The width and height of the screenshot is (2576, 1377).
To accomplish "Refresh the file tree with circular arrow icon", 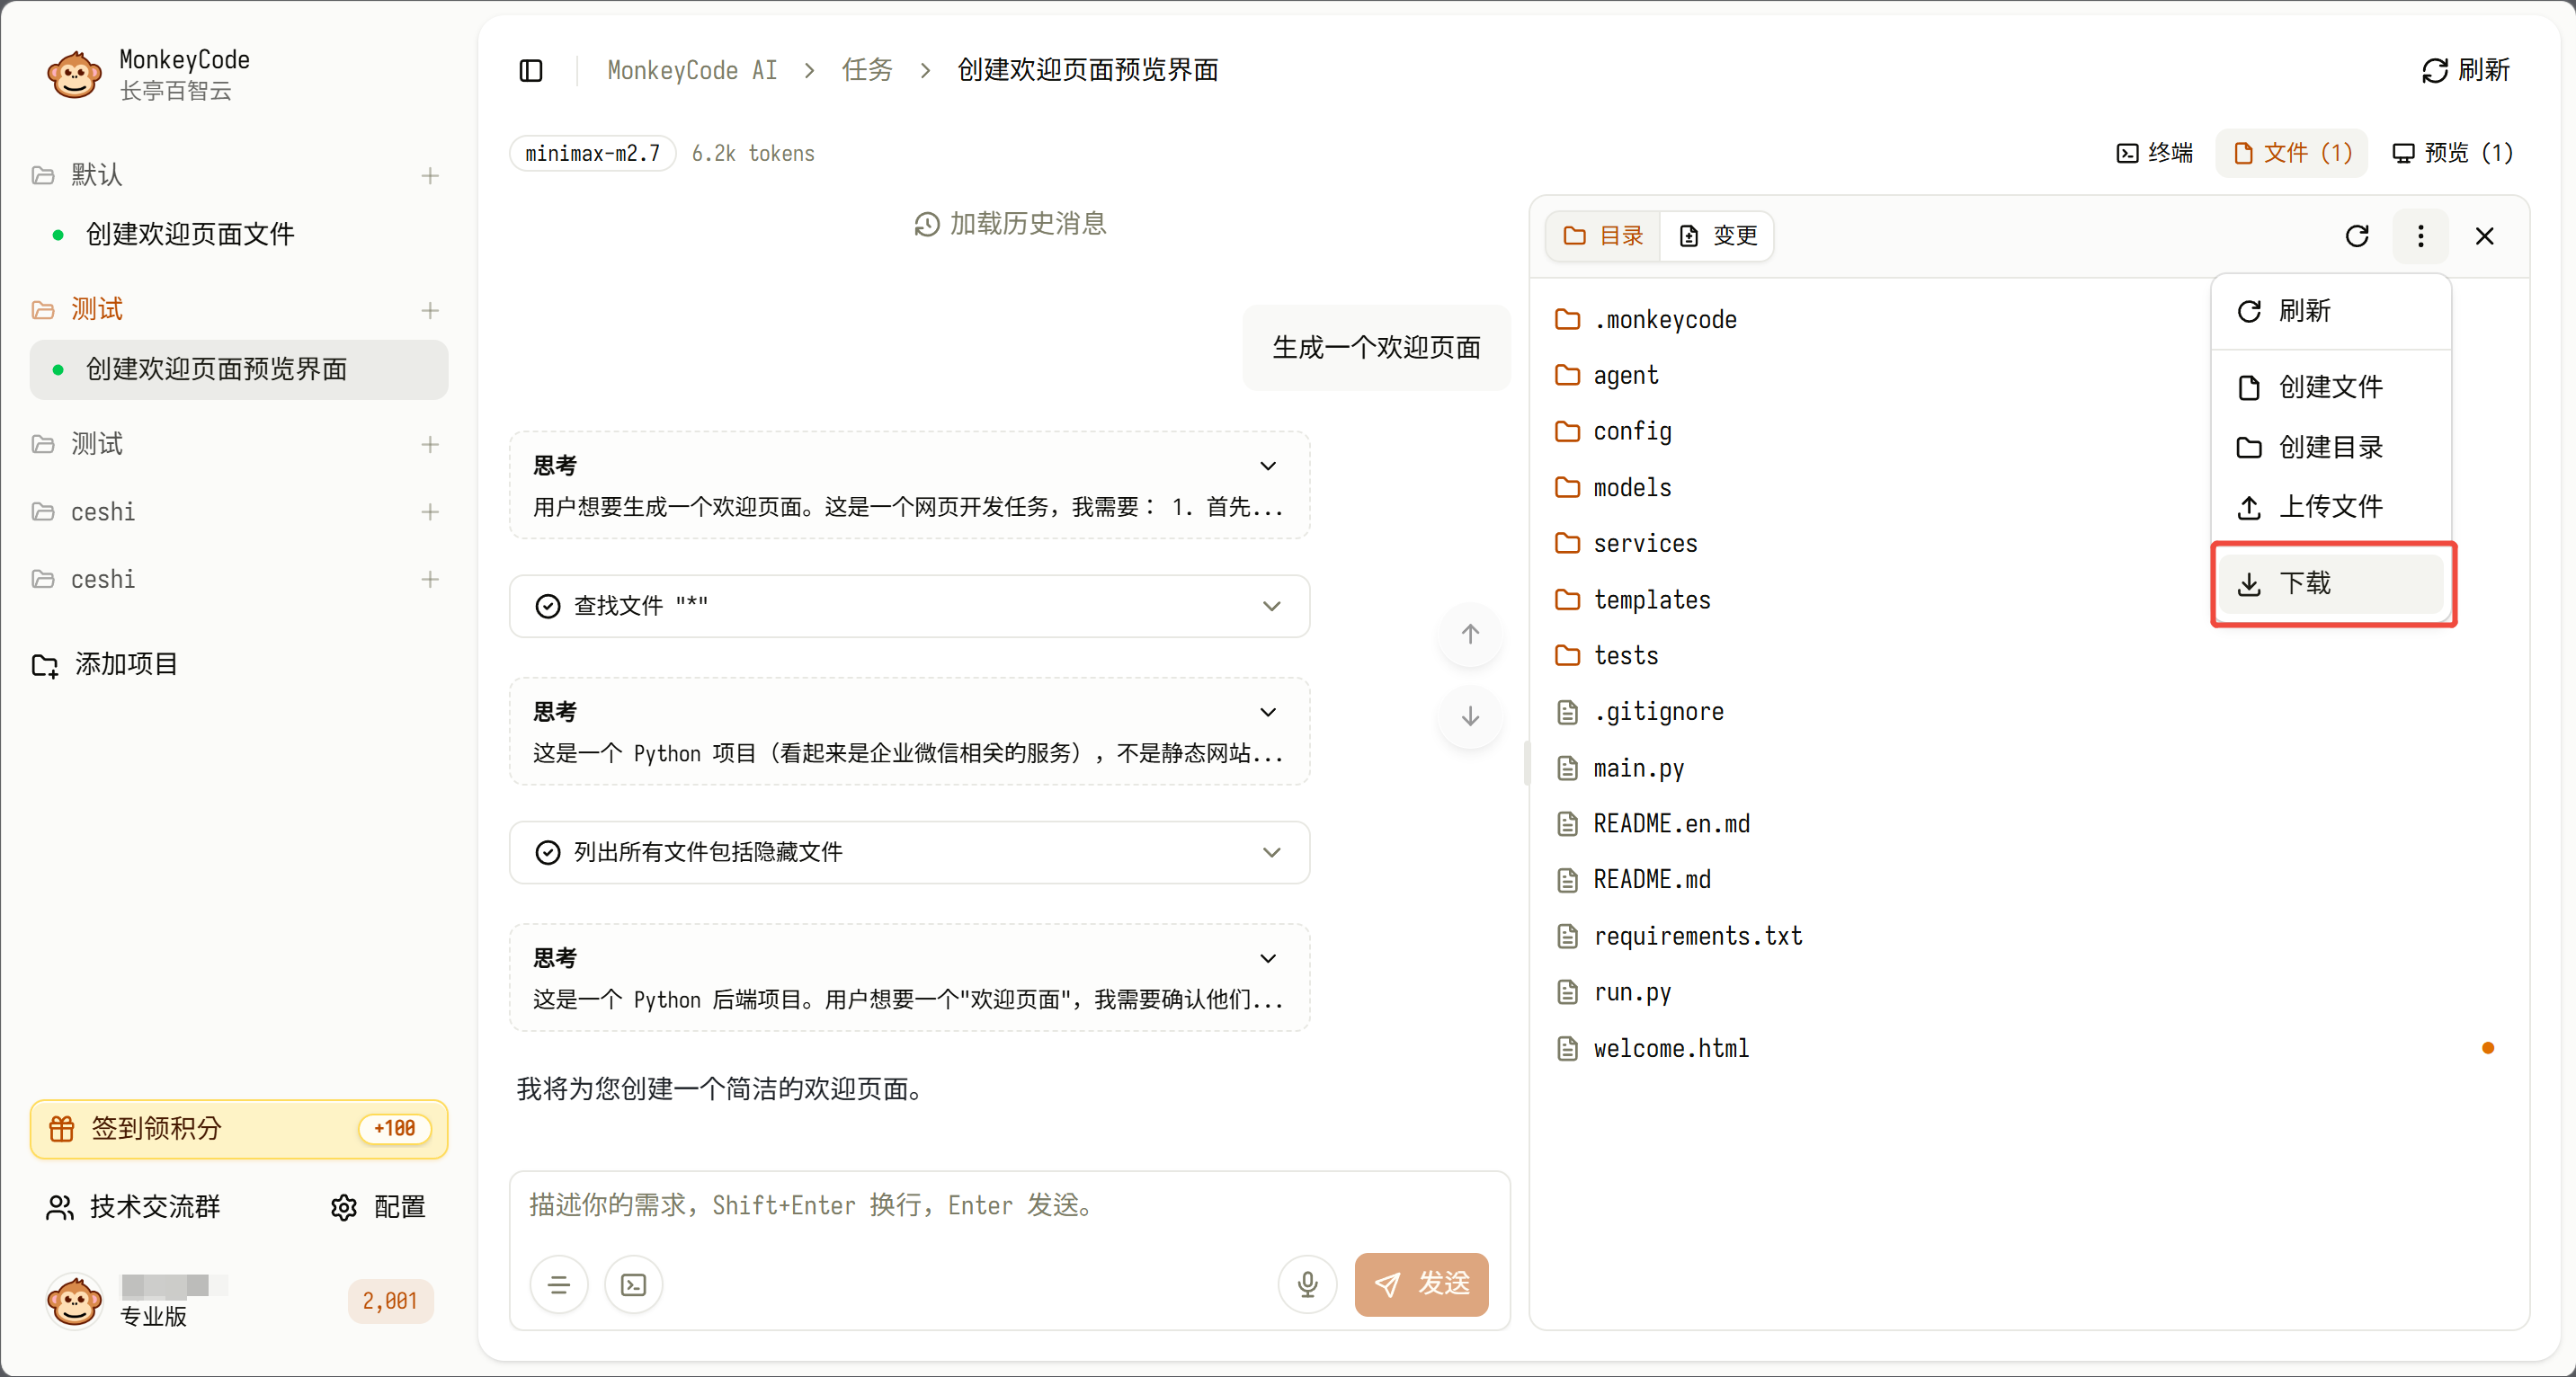I will [x=2357, y=236].
